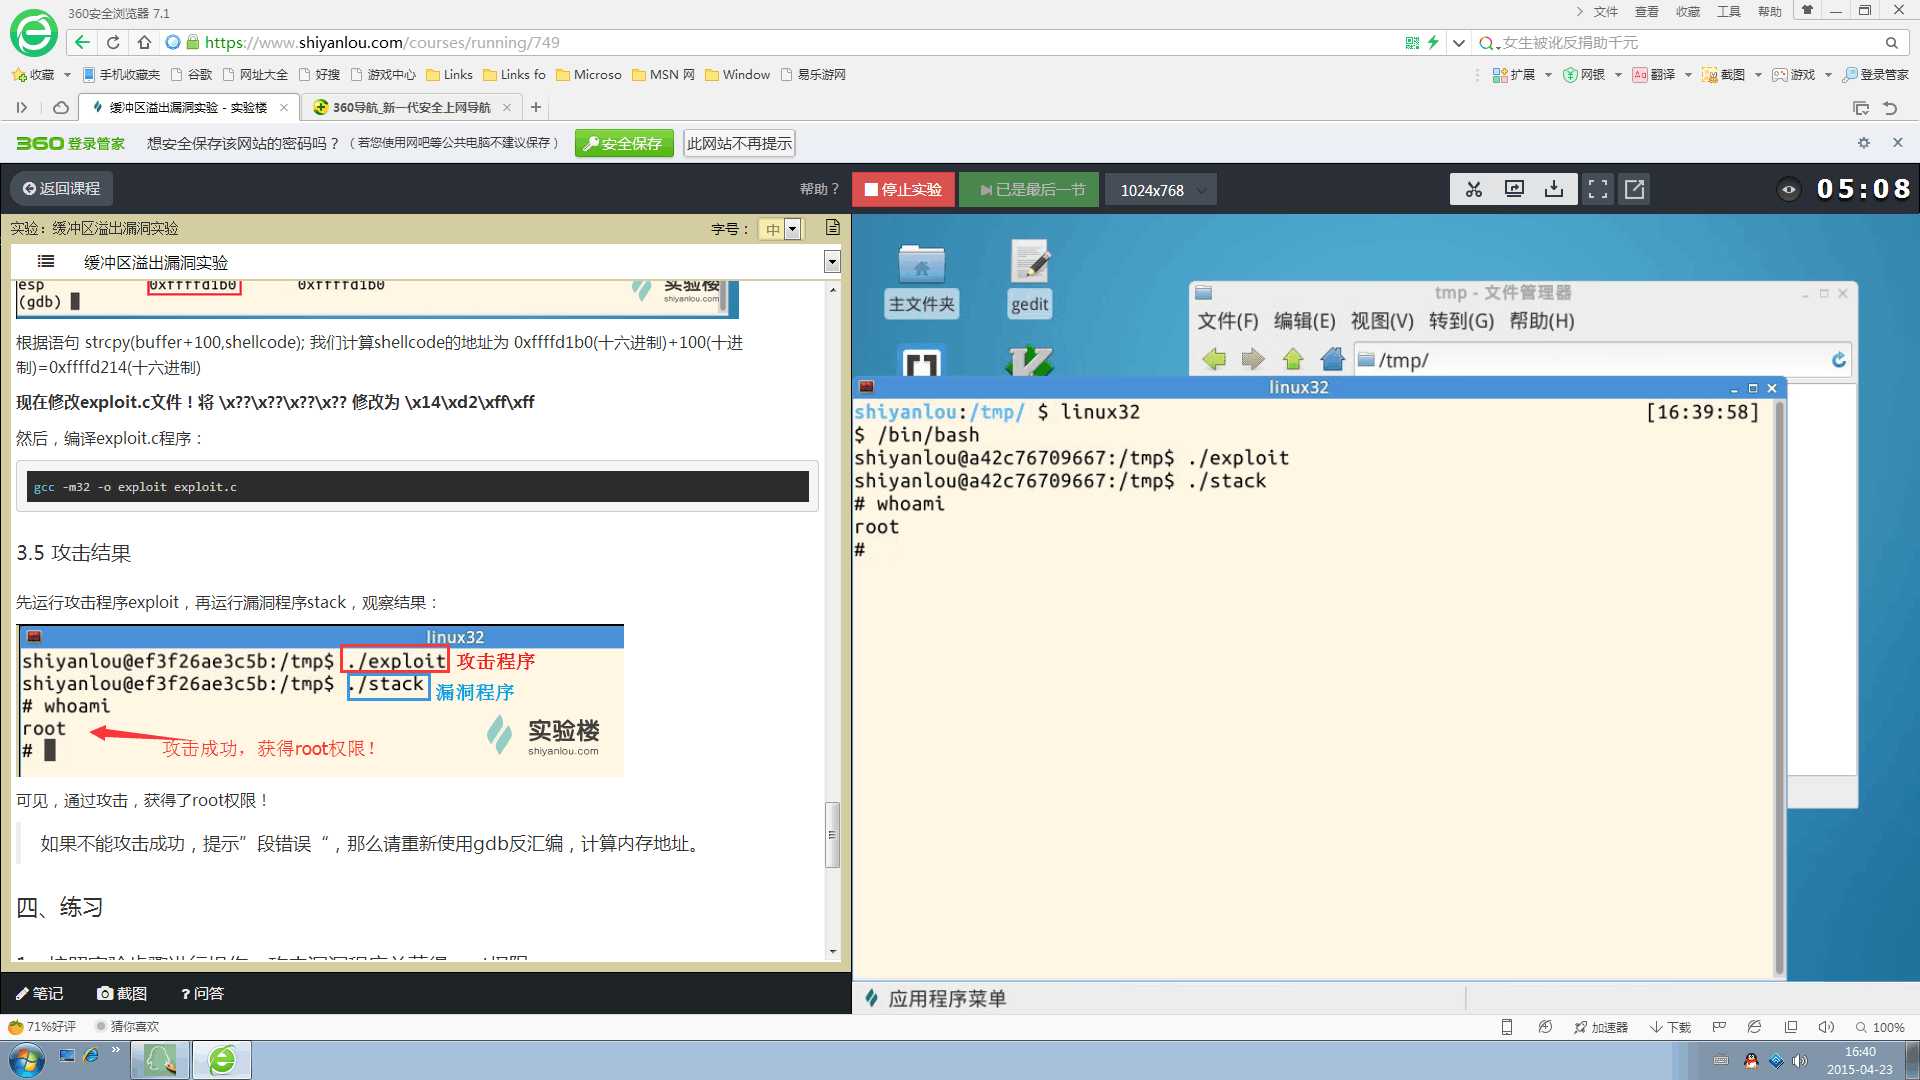This screenshot has width=1920, height=1080.
Task: Click the 100% zoom level in status bar
Action: [x=1881, y=1027]
